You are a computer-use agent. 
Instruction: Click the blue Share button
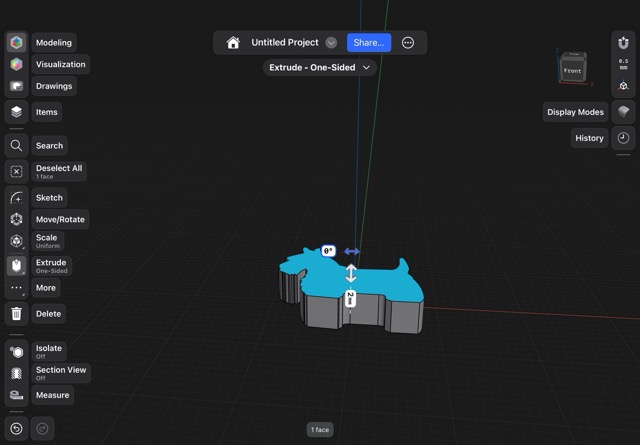[x=369, y=42]
